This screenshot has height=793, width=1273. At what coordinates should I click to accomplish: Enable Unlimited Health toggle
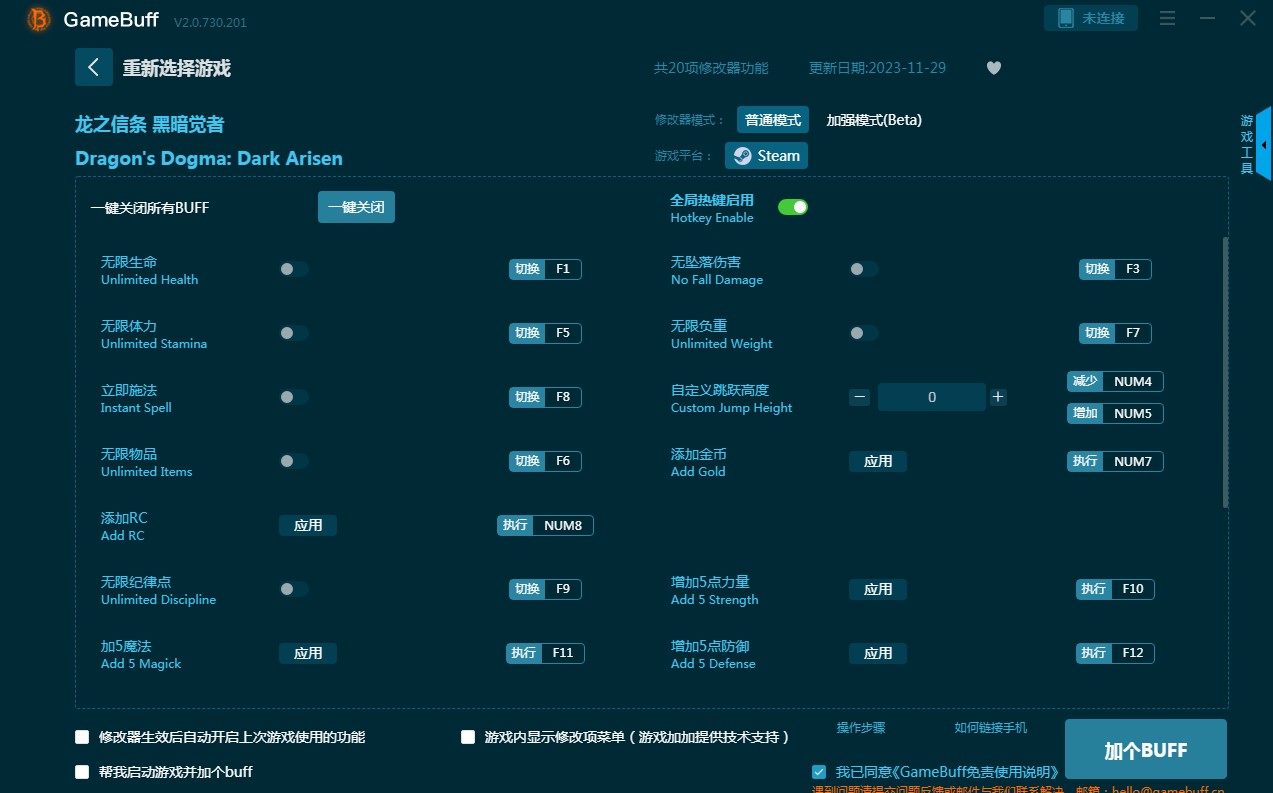[x=294, y=269]
